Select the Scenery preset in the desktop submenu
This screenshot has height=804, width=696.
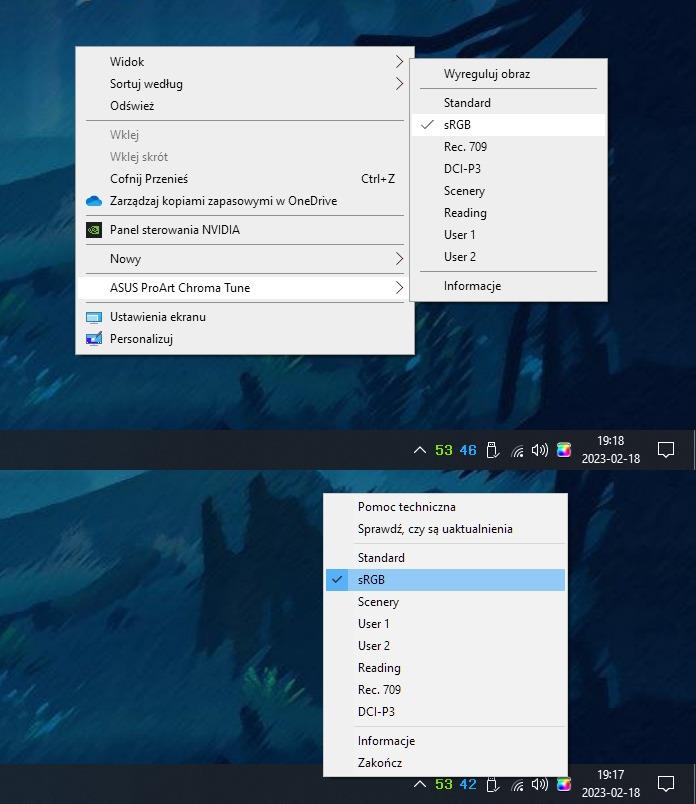[x=508, y=191]
